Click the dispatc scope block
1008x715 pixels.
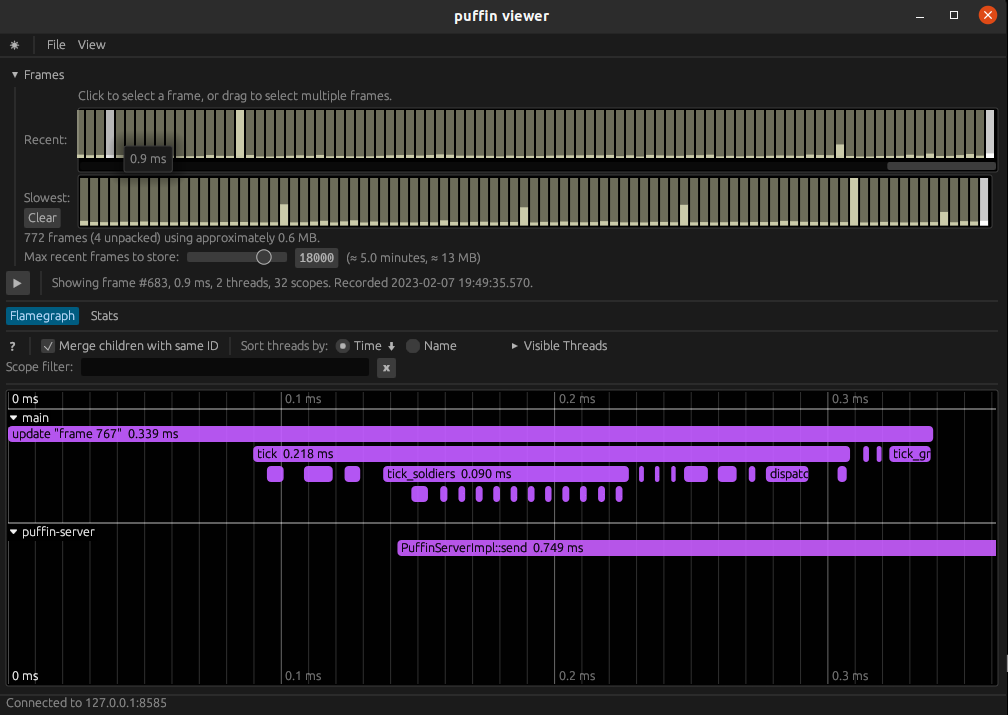click(788, 474)
